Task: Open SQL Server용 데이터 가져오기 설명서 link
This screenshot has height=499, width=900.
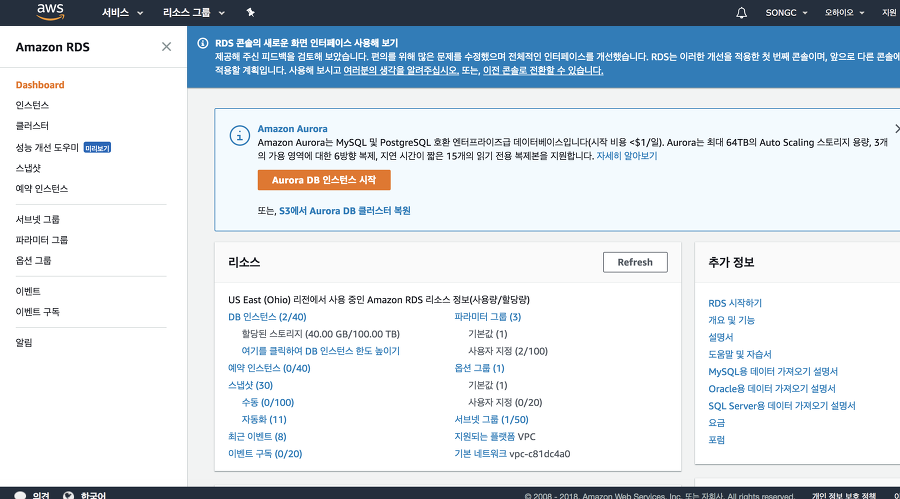Action: (782, 405)
